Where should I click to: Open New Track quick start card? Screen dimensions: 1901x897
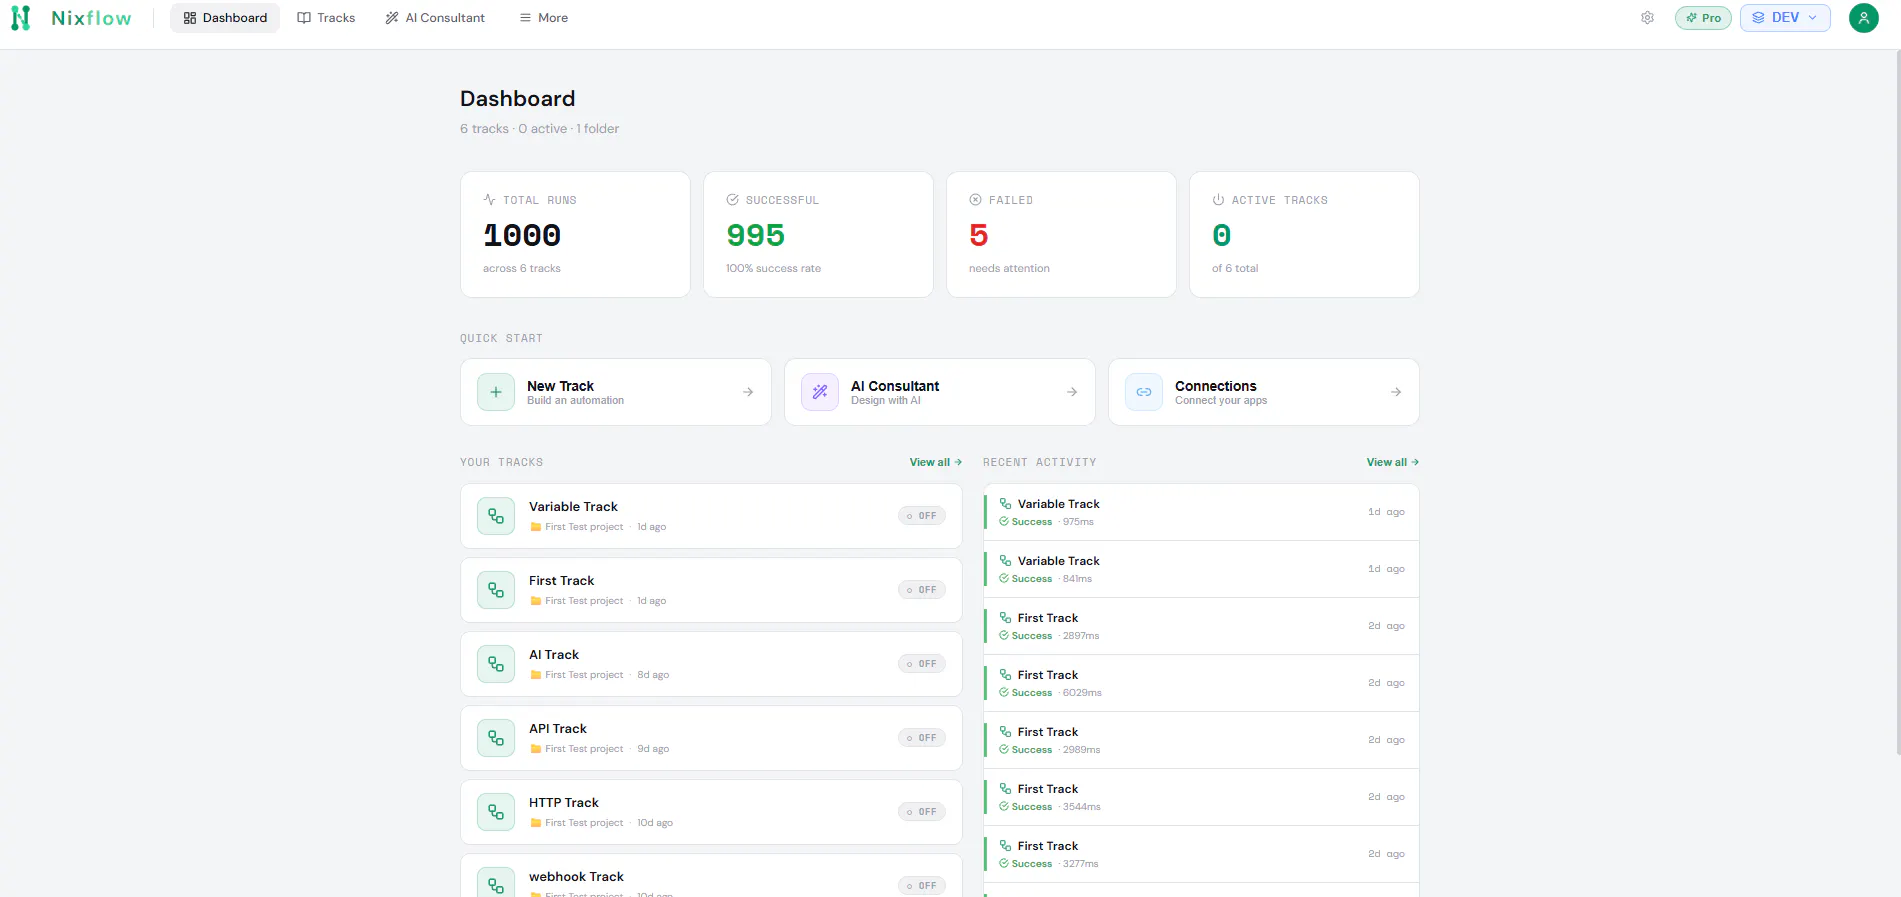pos(616,392)
